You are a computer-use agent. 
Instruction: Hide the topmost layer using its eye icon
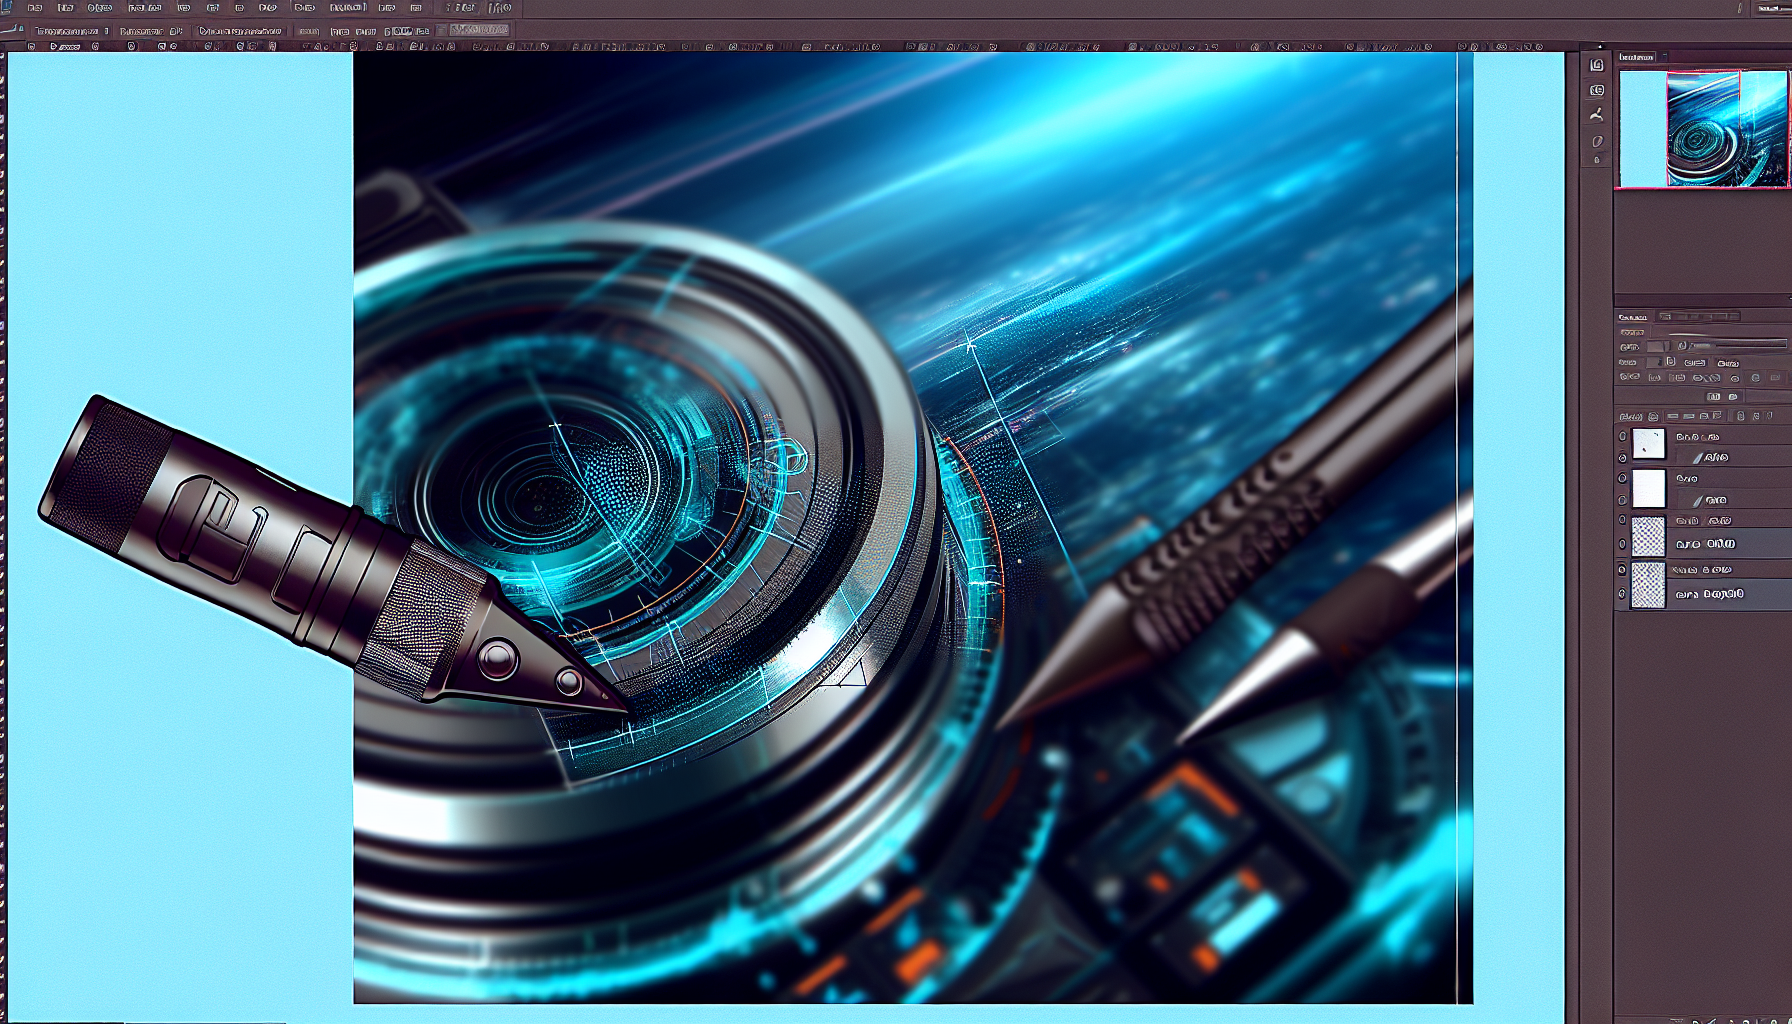[1622, 436]
